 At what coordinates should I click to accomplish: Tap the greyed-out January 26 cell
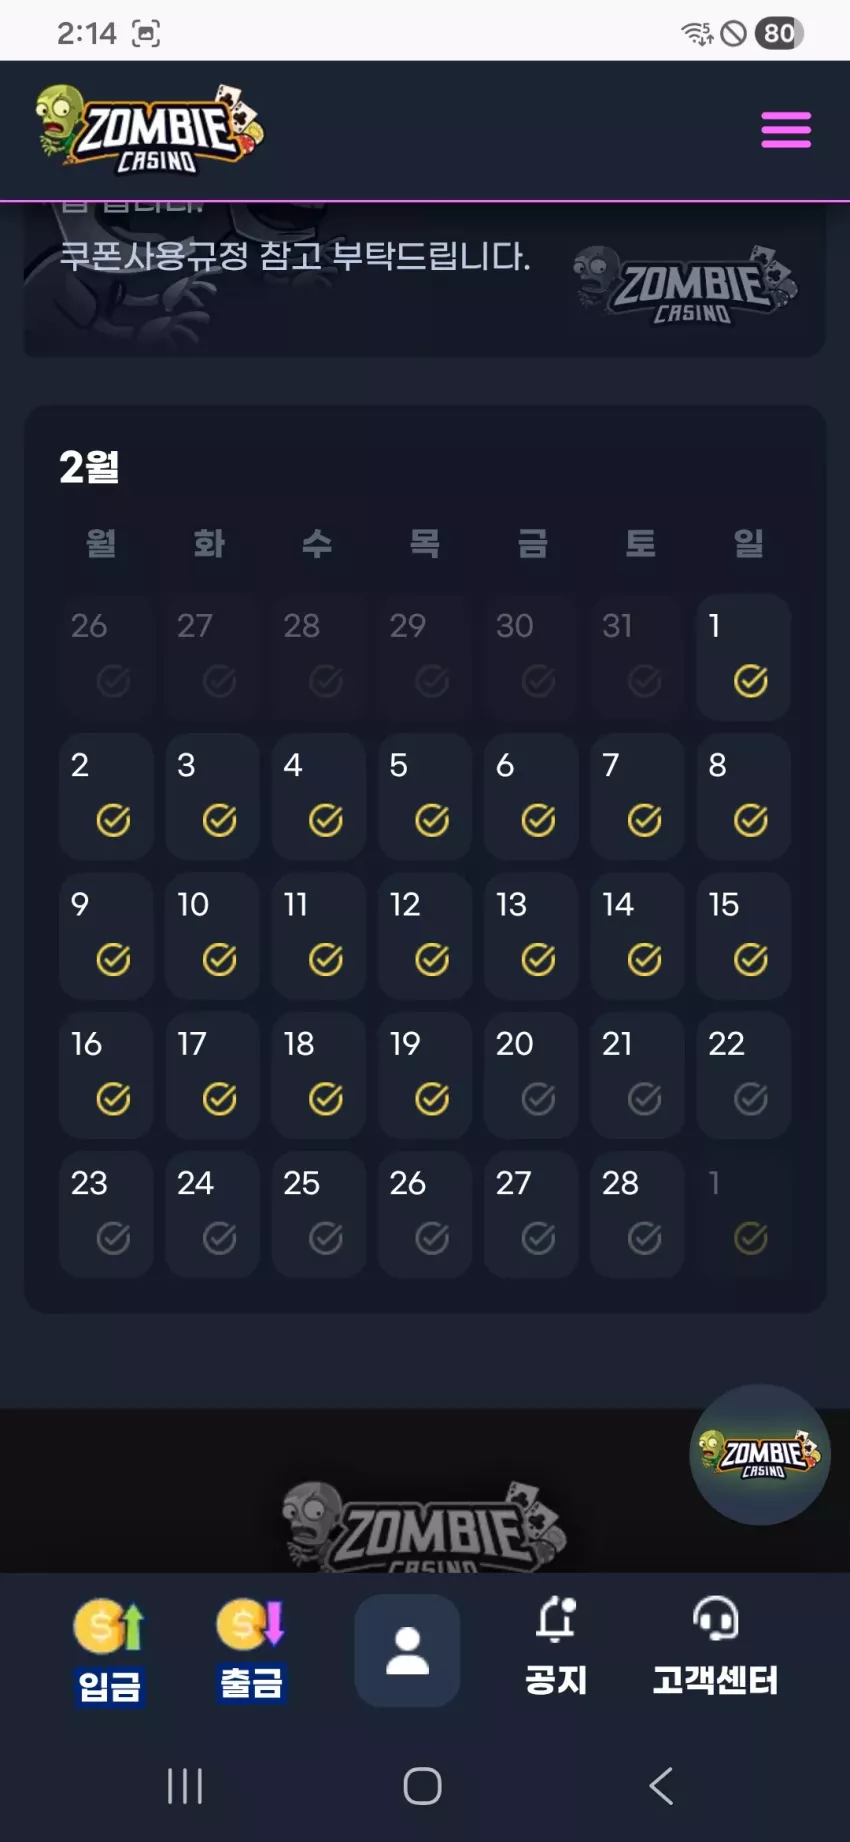click(106, 657)
